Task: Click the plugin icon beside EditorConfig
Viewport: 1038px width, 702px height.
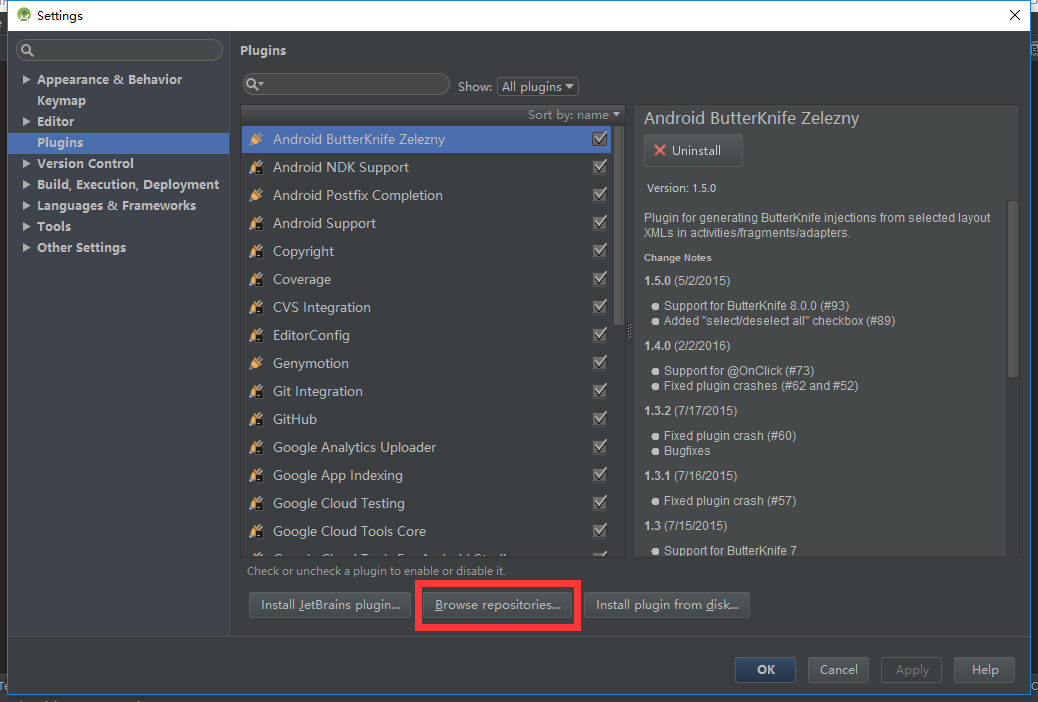Action: tap(256, 335)
